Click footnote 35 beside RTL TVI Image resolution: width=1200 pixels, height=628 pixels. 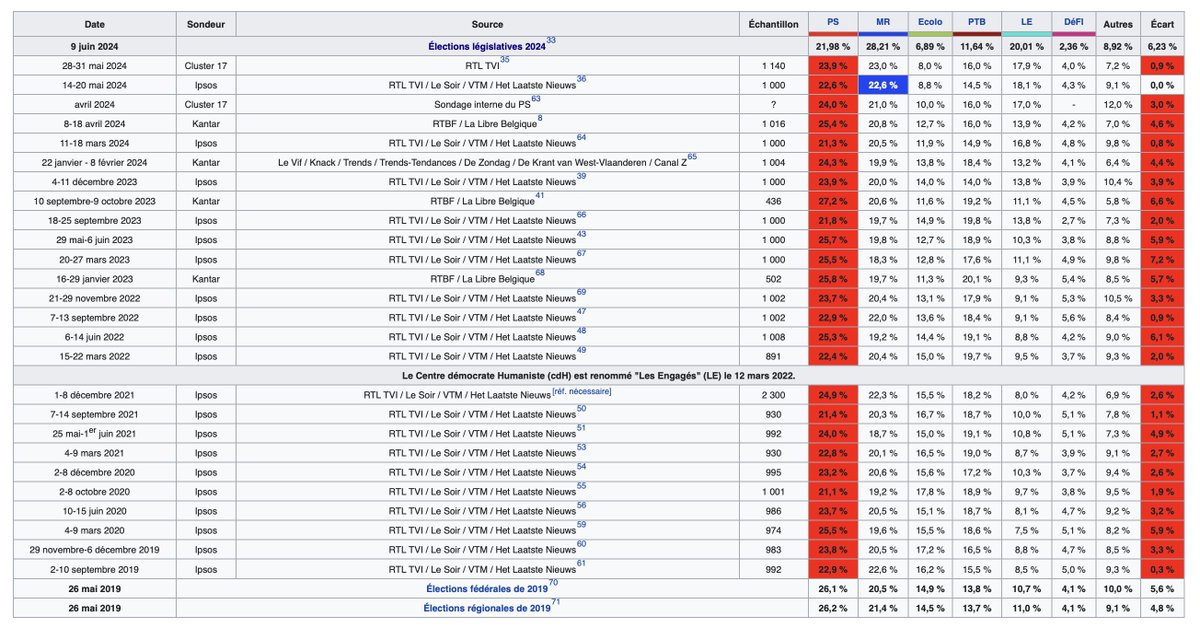pos(504,60)
